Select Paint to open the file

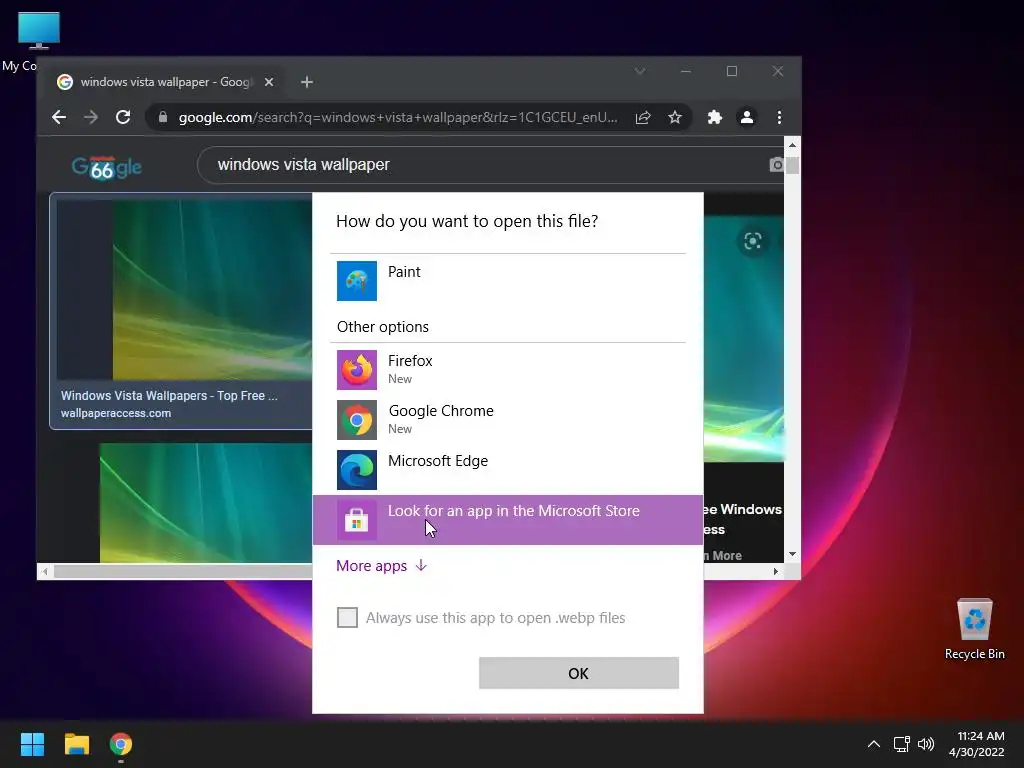pyautogui.click(x=507, y=281)
